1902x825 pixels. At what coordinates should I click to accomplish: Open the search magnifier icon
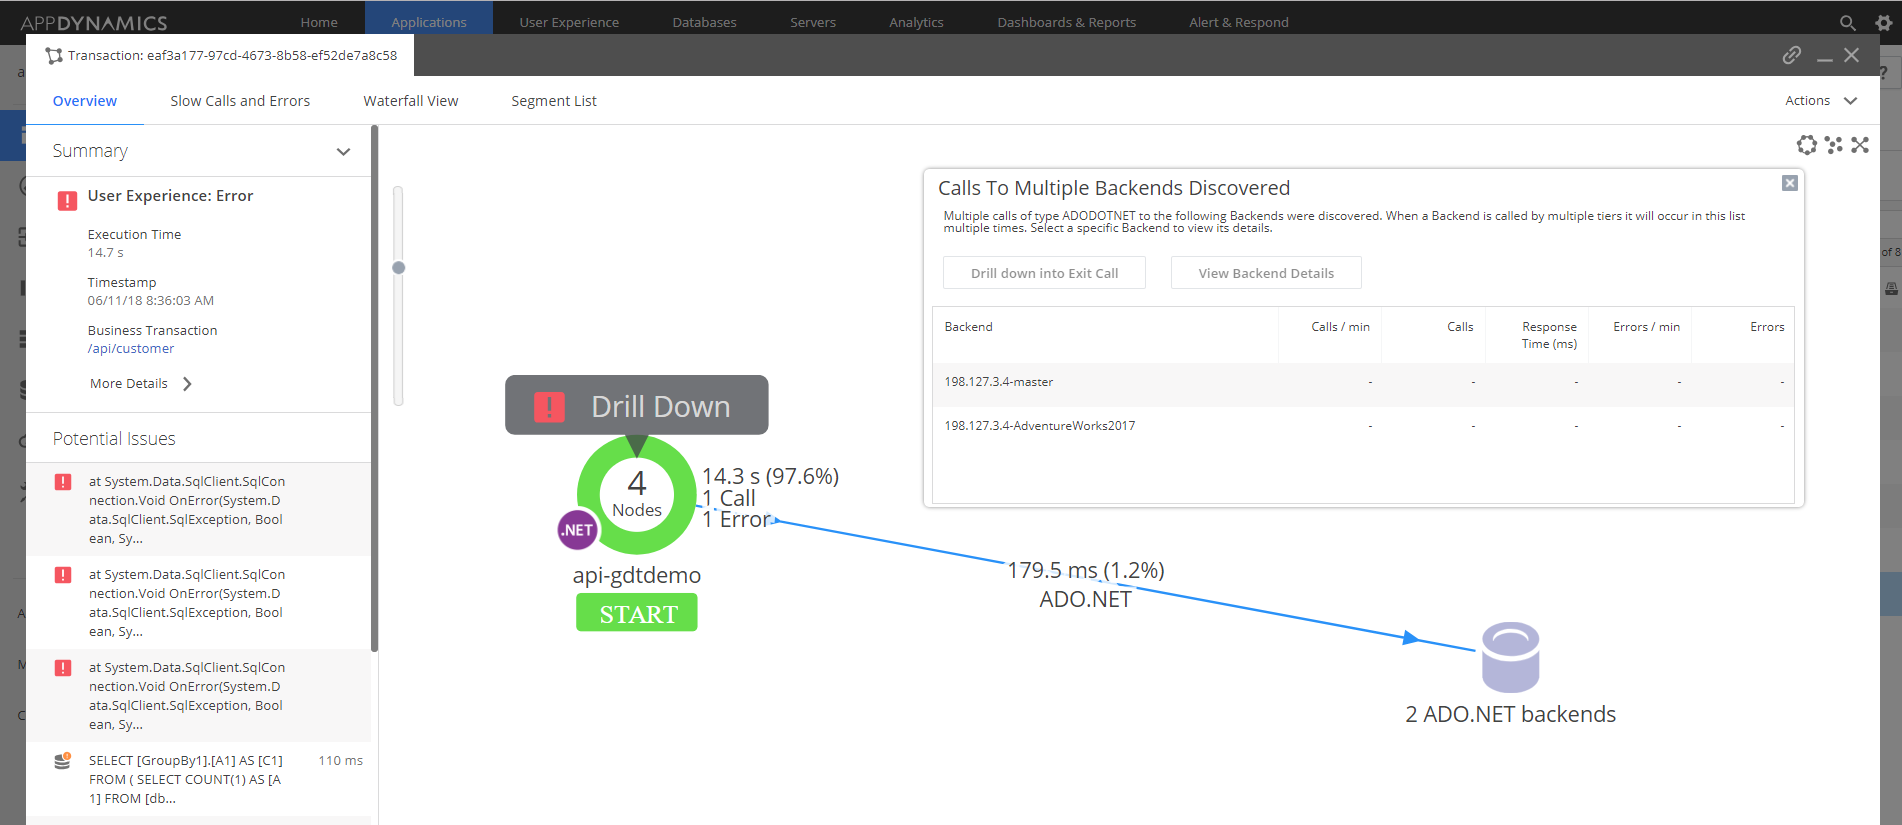click(1847, 22)
